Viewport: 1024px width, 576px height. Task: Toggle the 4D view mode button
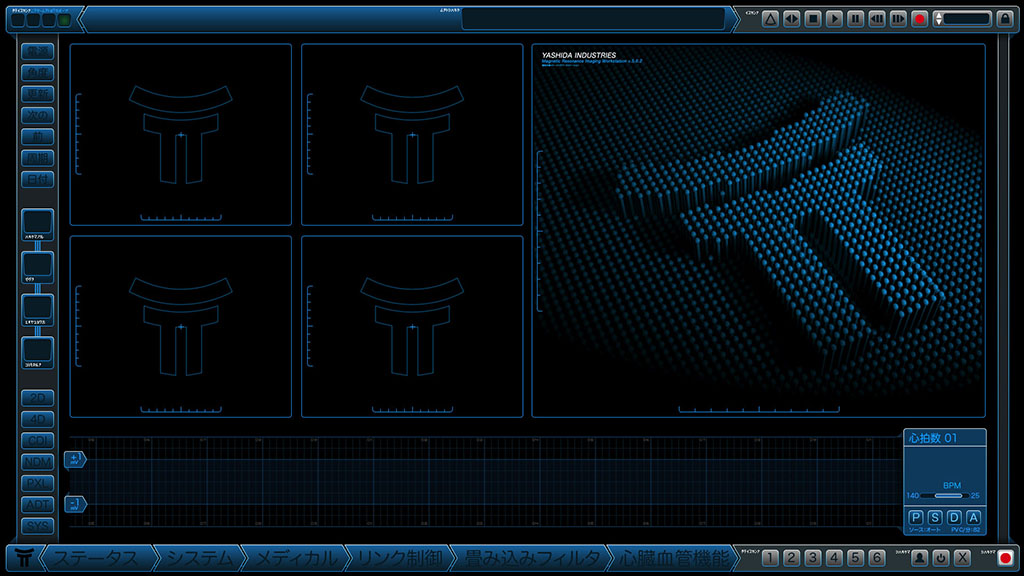click(x=38, y=419)
